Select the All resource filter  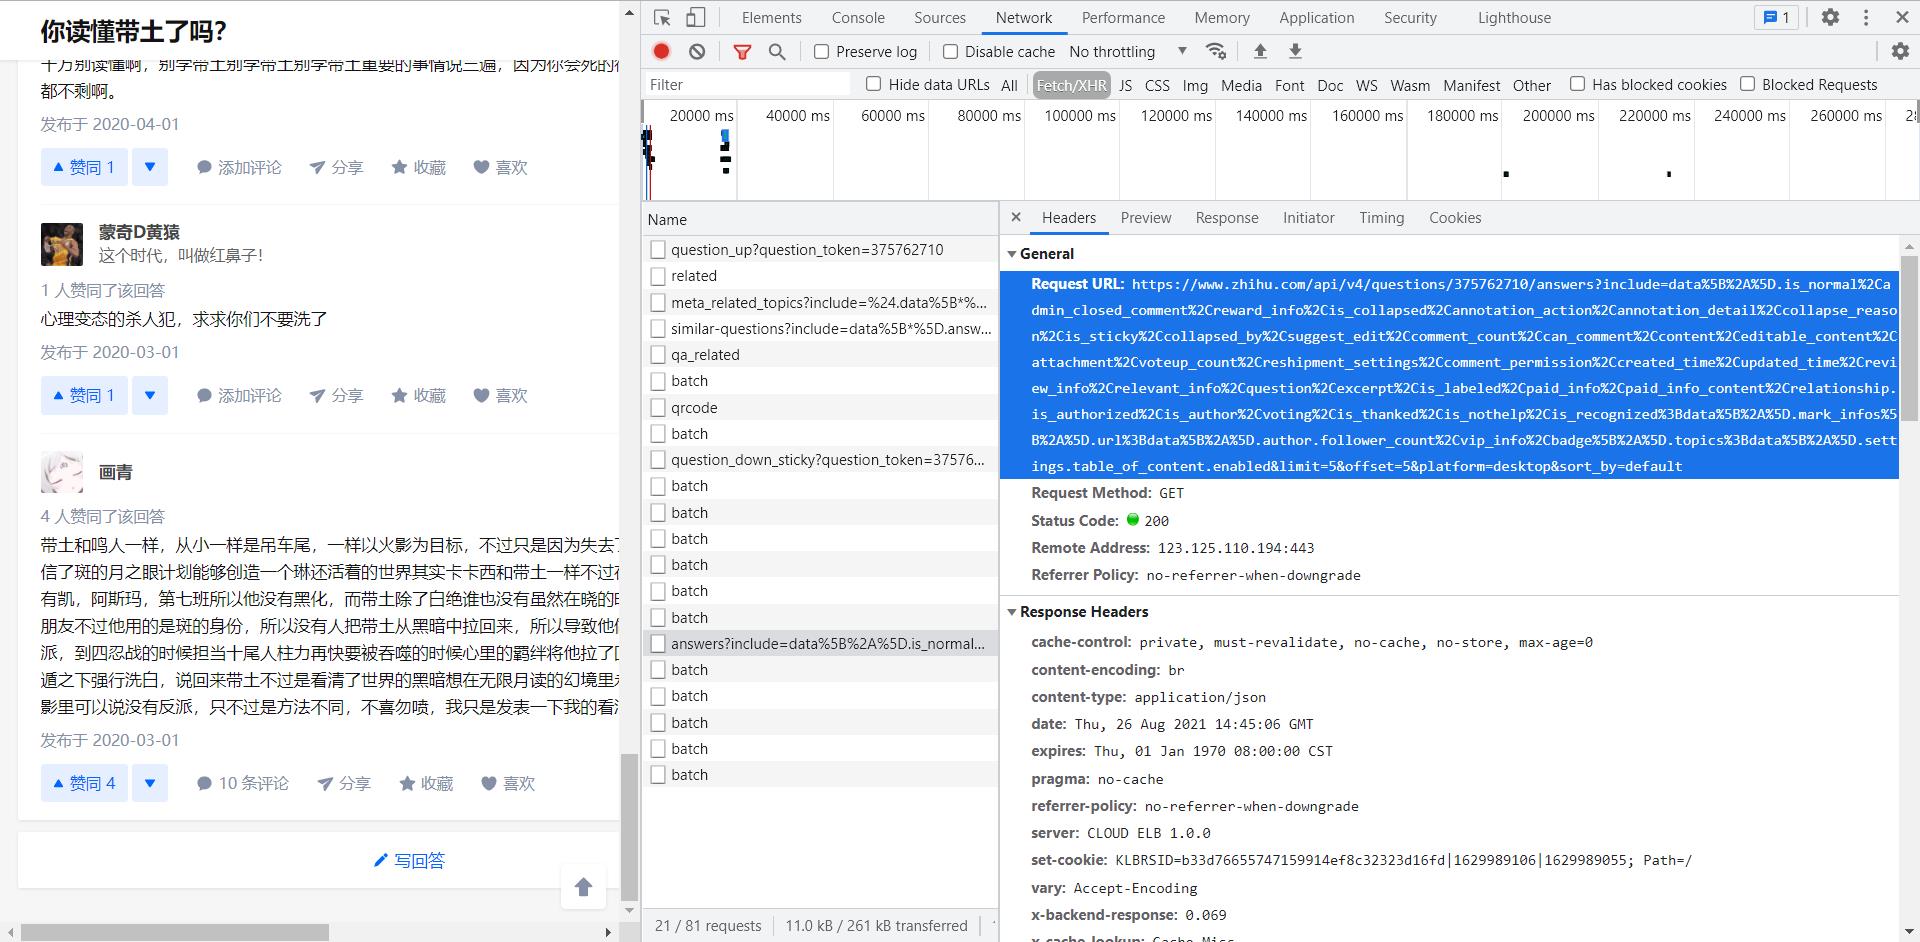tap(1009, 85)
